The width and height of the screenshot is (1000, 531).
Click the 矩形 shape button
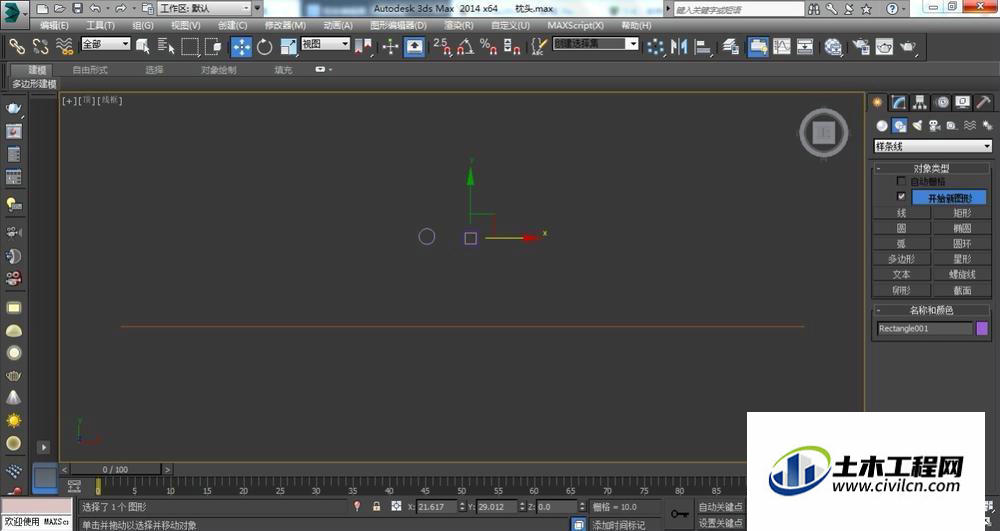tap(962, 212)
